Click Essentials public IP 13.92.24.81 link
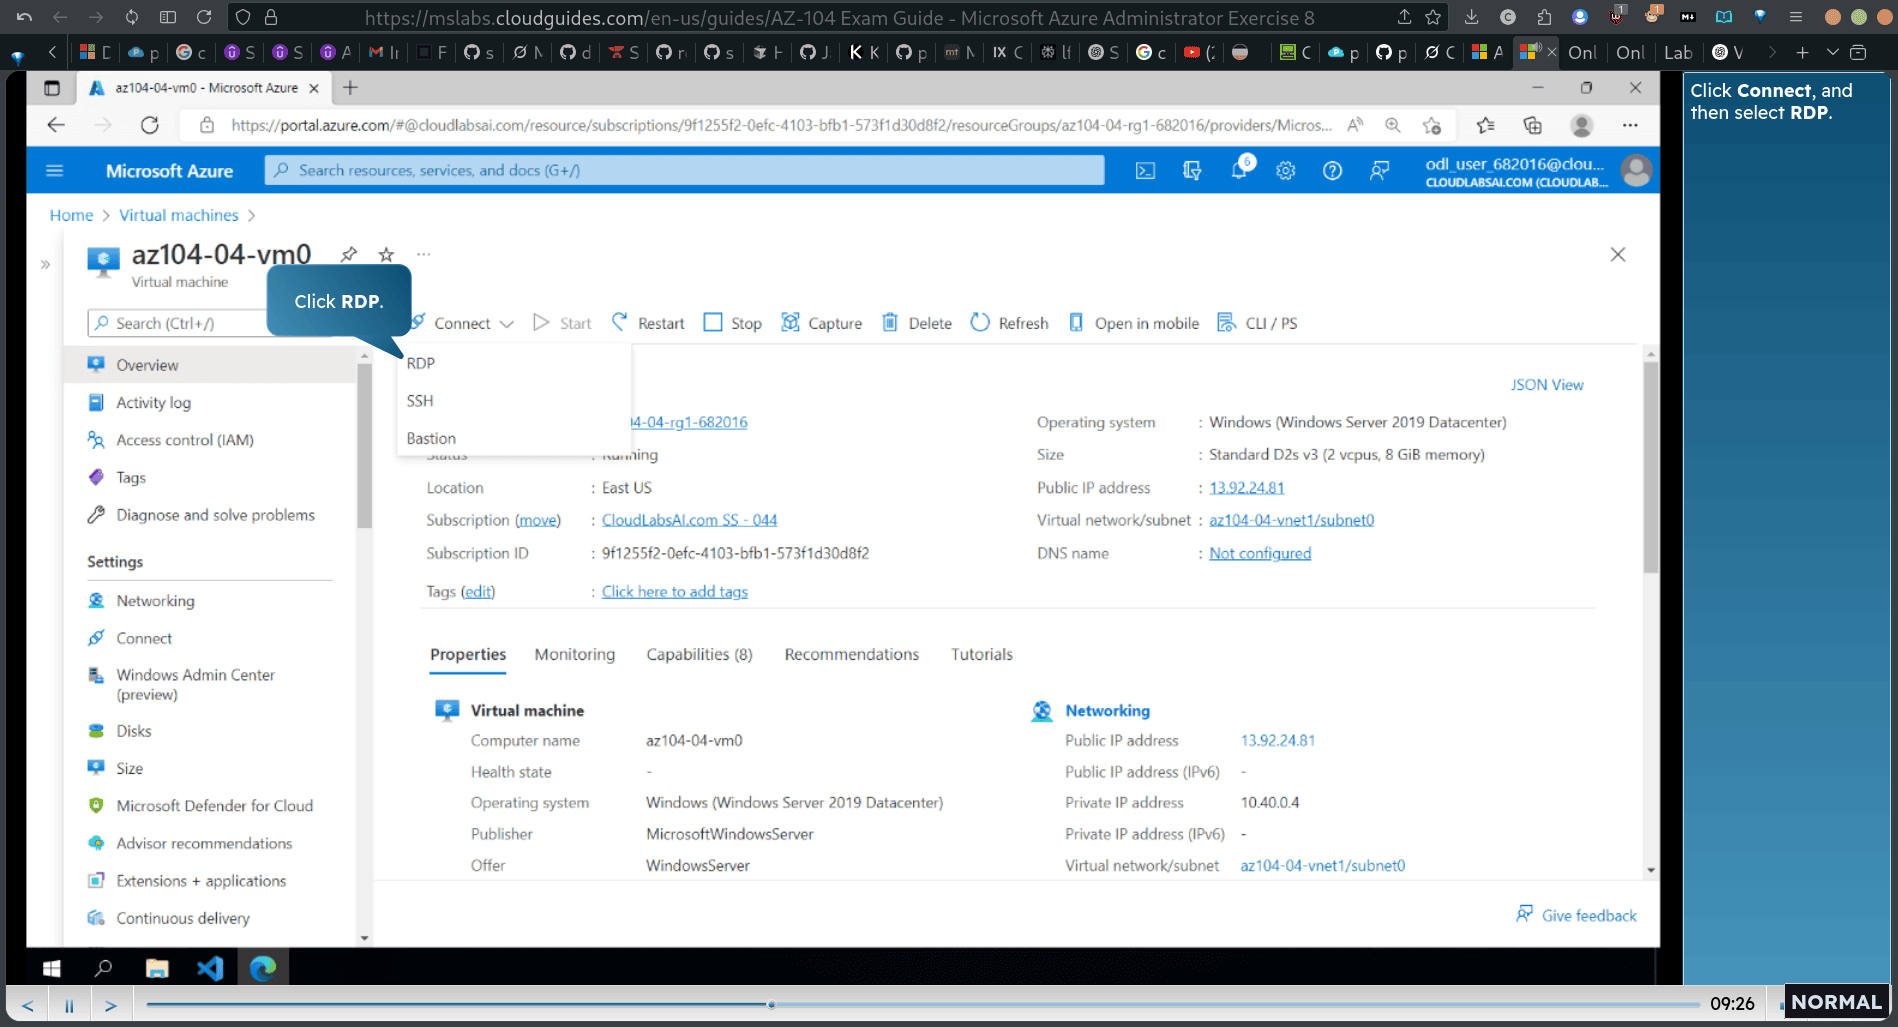This screenshot has height=1027, width=1898. [x=1247, y=488]
